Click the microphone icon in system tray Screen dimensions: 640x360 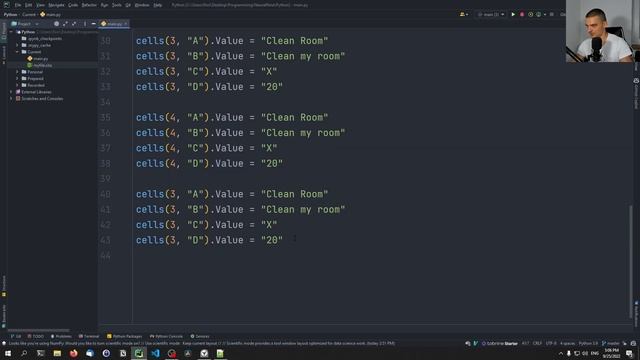point(569,353)
